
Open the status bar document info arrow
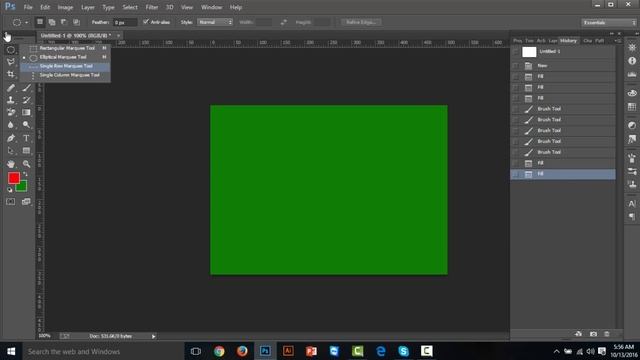pos(153,336)
